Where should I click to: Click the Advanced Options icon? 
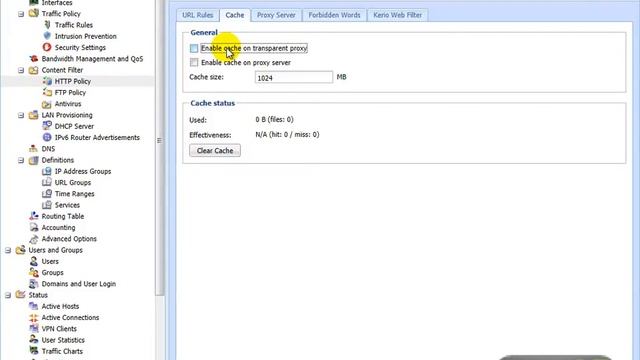(x=34, y=239)
